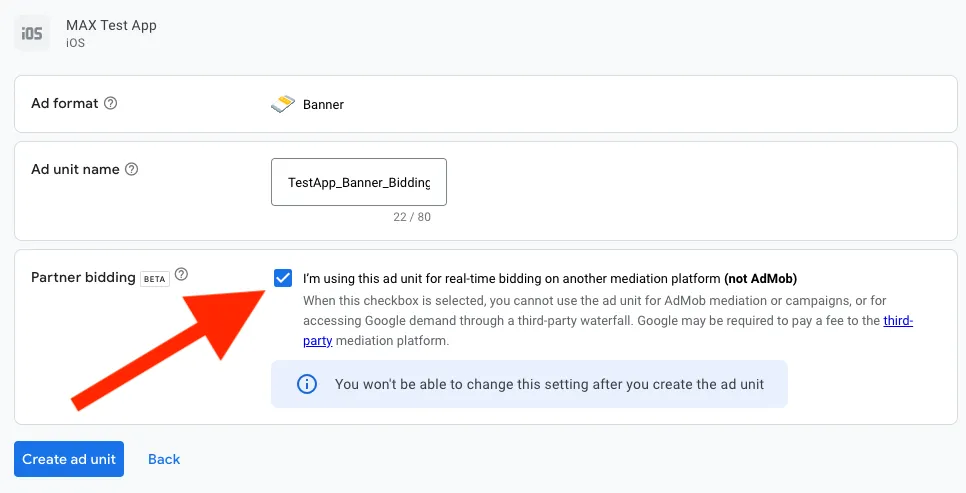Open the Ad format help tooltip icon
The image size is (966, 493).
click(111, 103)
